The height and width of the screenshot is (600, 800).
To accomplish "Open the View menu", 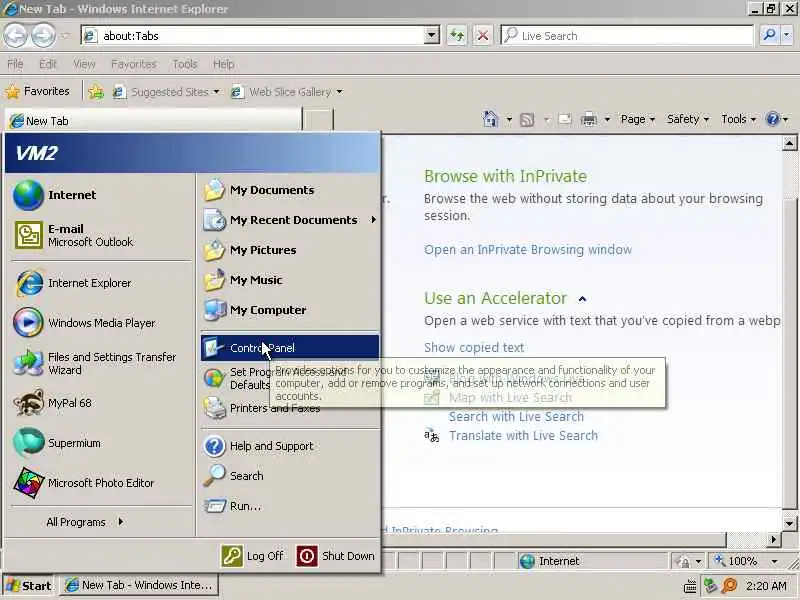I will point(84,64).
